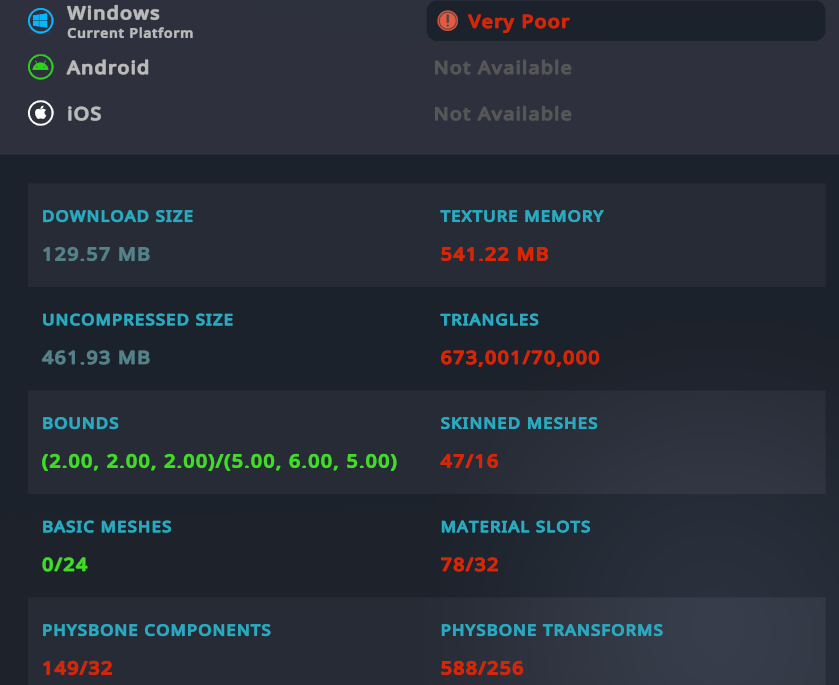Click iOS's Not Available status
The width and height of the screenshot is (839, 685).
[502, 114]
